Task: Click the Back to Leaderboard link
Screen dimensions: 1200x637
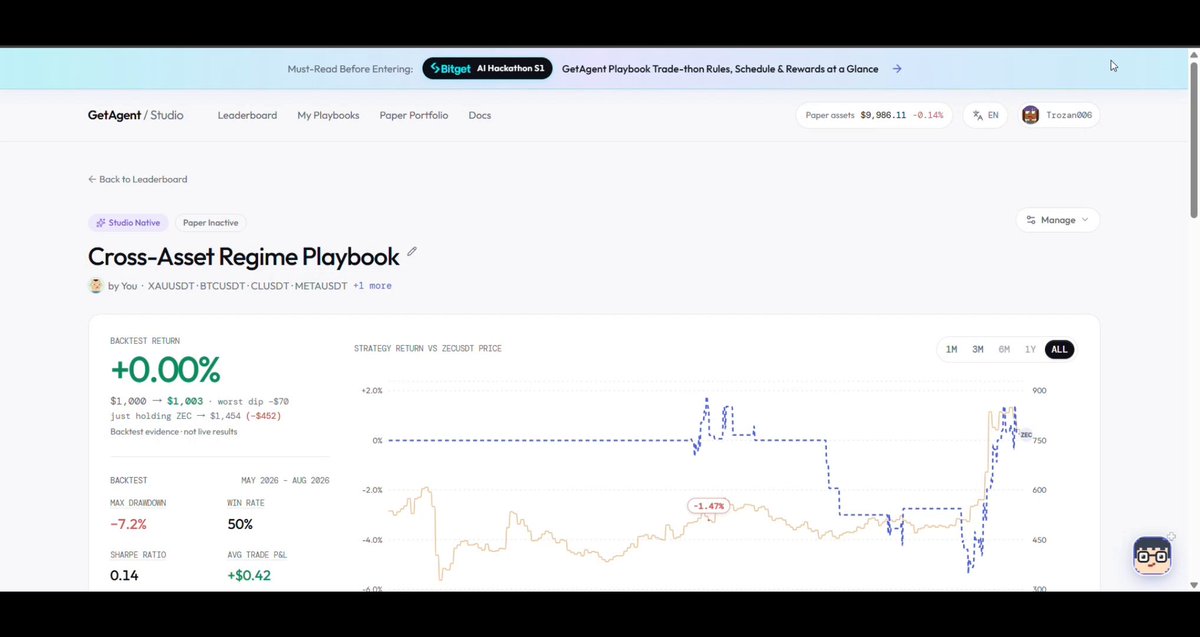Action: [138, 179]
